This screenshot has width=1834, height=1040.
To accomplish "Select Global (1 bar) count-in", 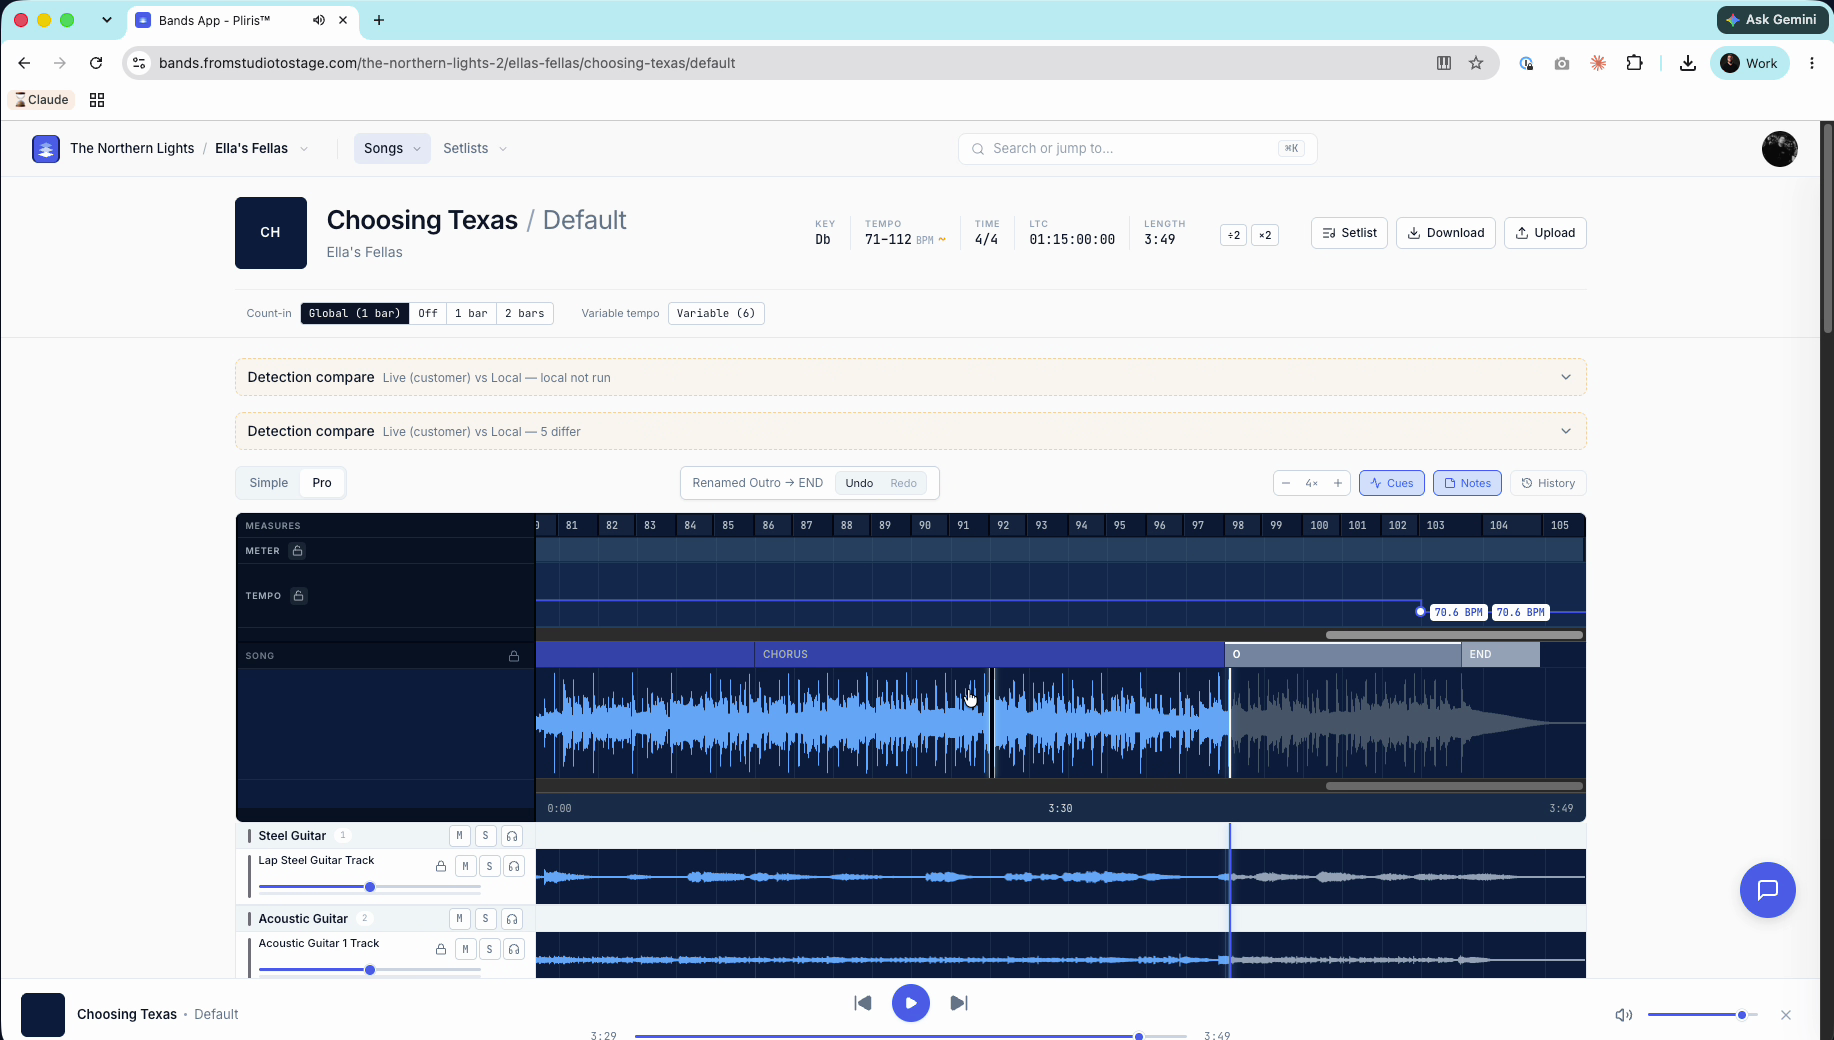I will tap(354, 313).
